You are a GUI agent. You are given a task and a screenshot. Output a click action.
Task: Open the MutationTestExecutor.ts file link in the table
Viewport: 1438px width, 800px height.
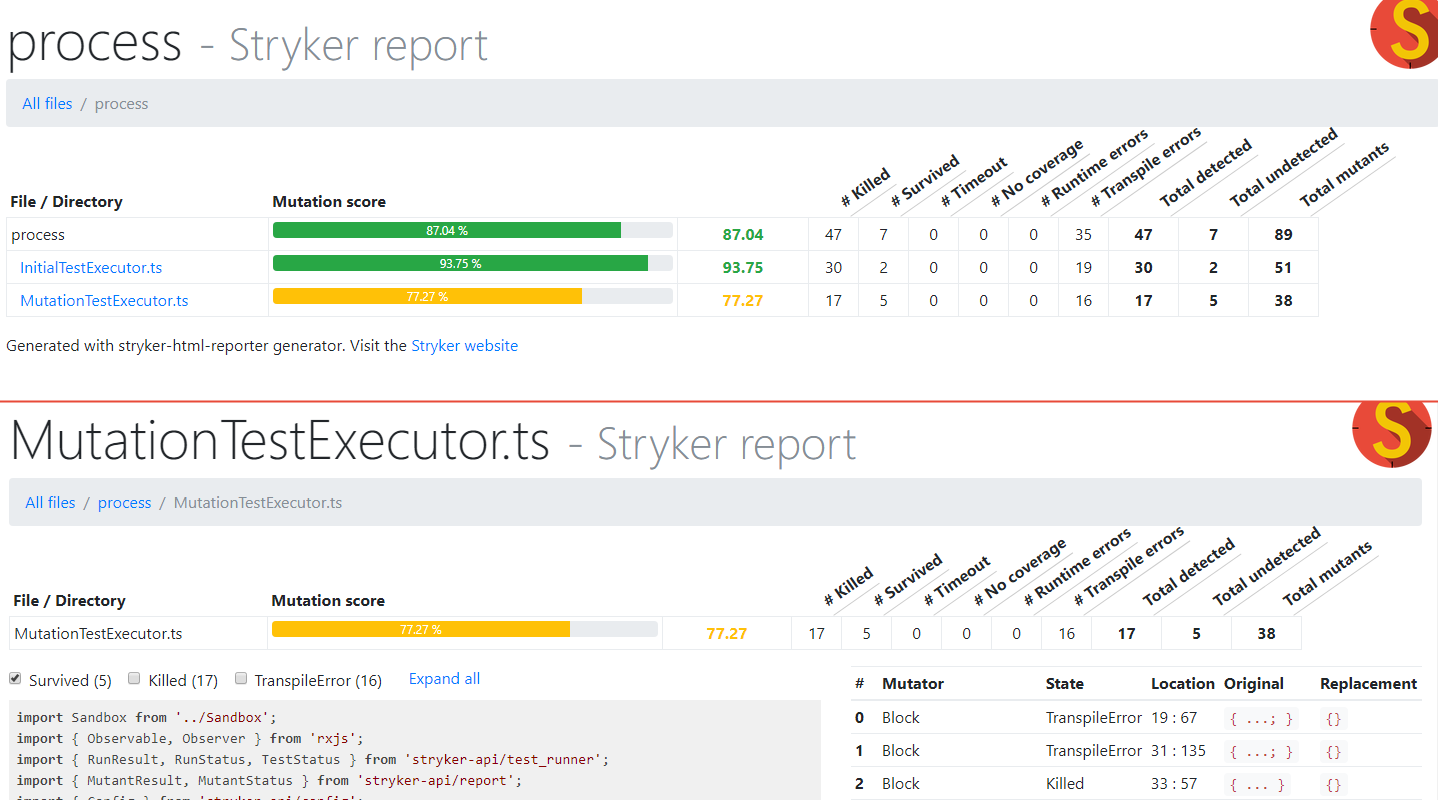[104, 300]
